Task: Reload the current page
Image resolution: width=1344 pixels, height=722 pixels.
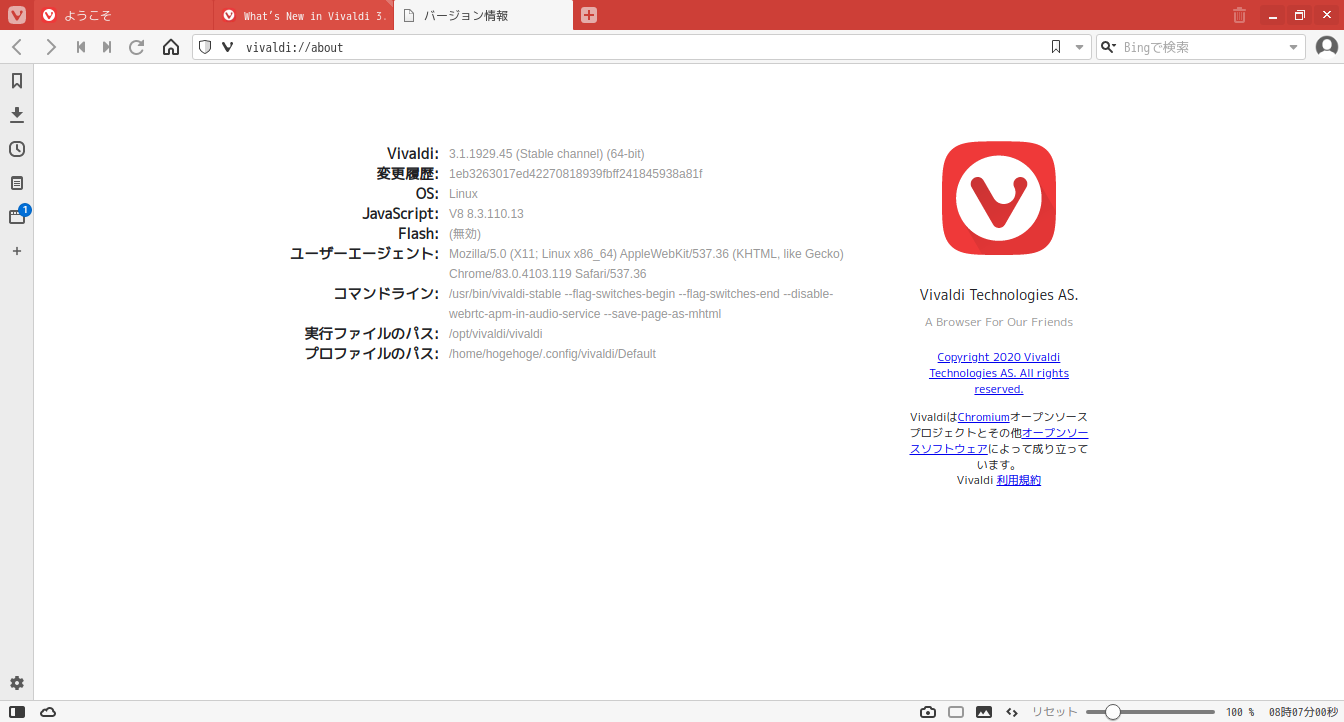Action: click(137, 47)
